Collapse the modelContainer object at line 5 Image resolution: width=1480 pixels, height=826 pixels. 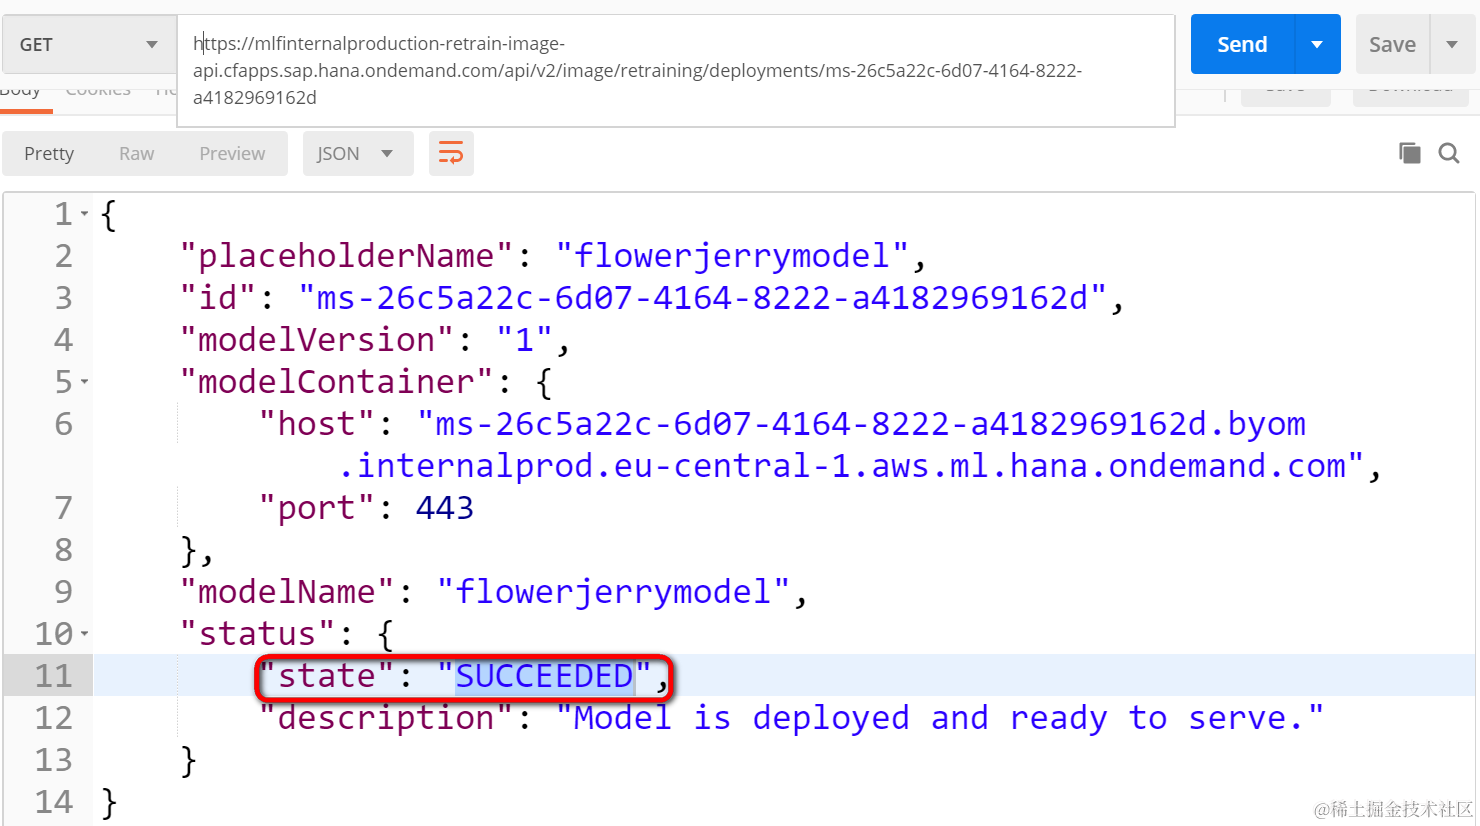click(85, 382)
